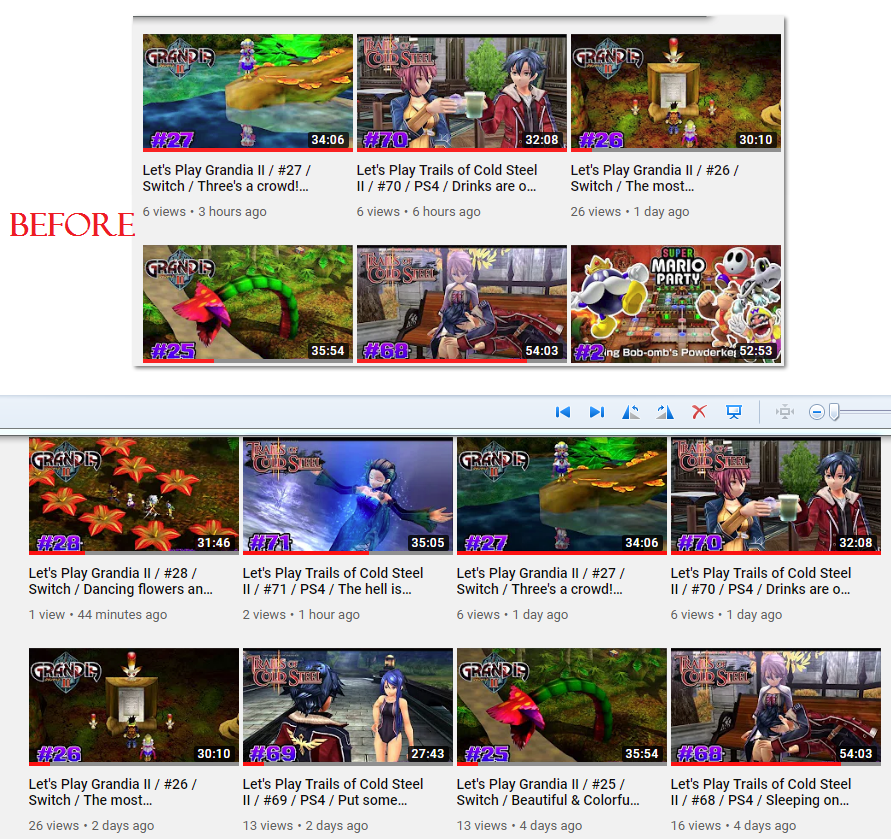Click the '2 views • 1 hour ago' text

pos(301,614)
